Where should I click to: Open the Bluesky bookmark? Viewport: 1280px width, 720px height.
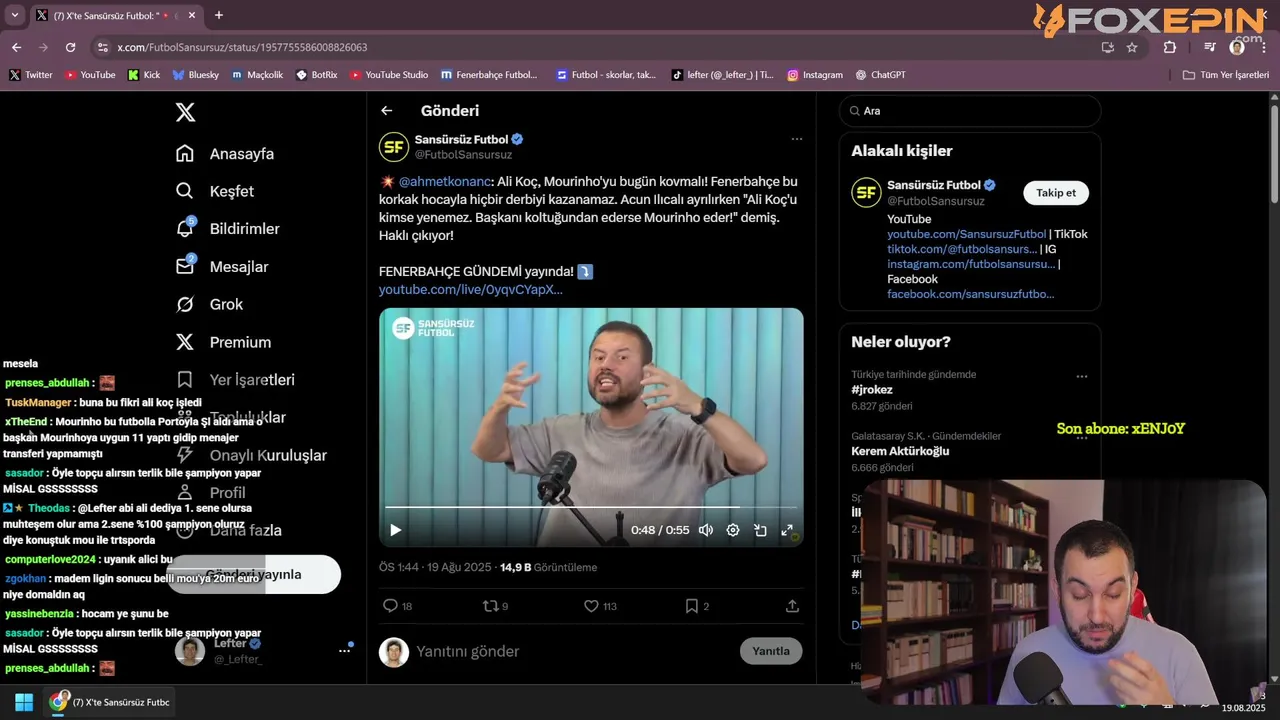tap(196, 75)
